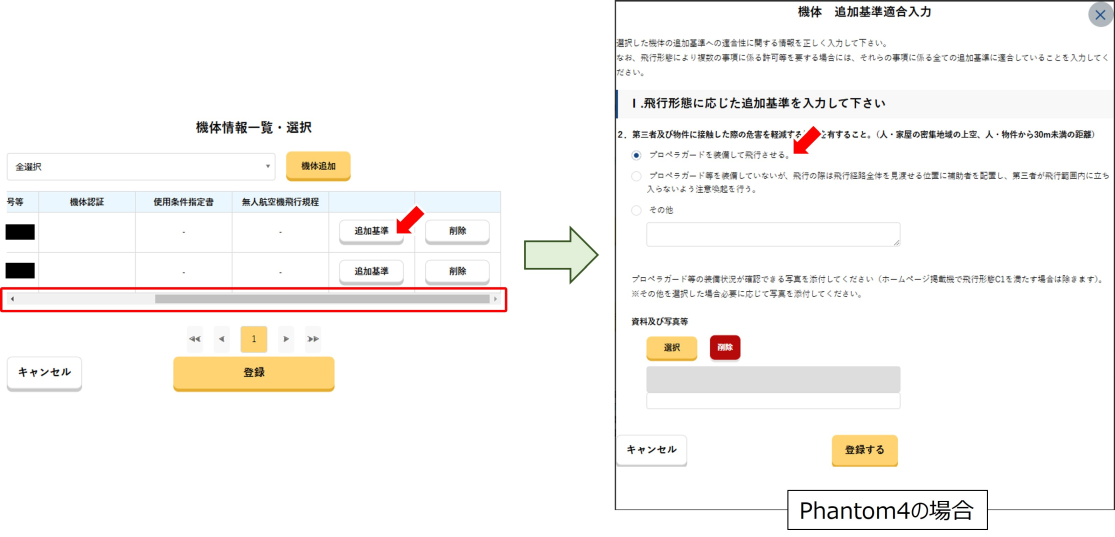
Task: Choose the radio option about not equipping プロペラガード
Action: pyautogui.click(x=636, y=175)
